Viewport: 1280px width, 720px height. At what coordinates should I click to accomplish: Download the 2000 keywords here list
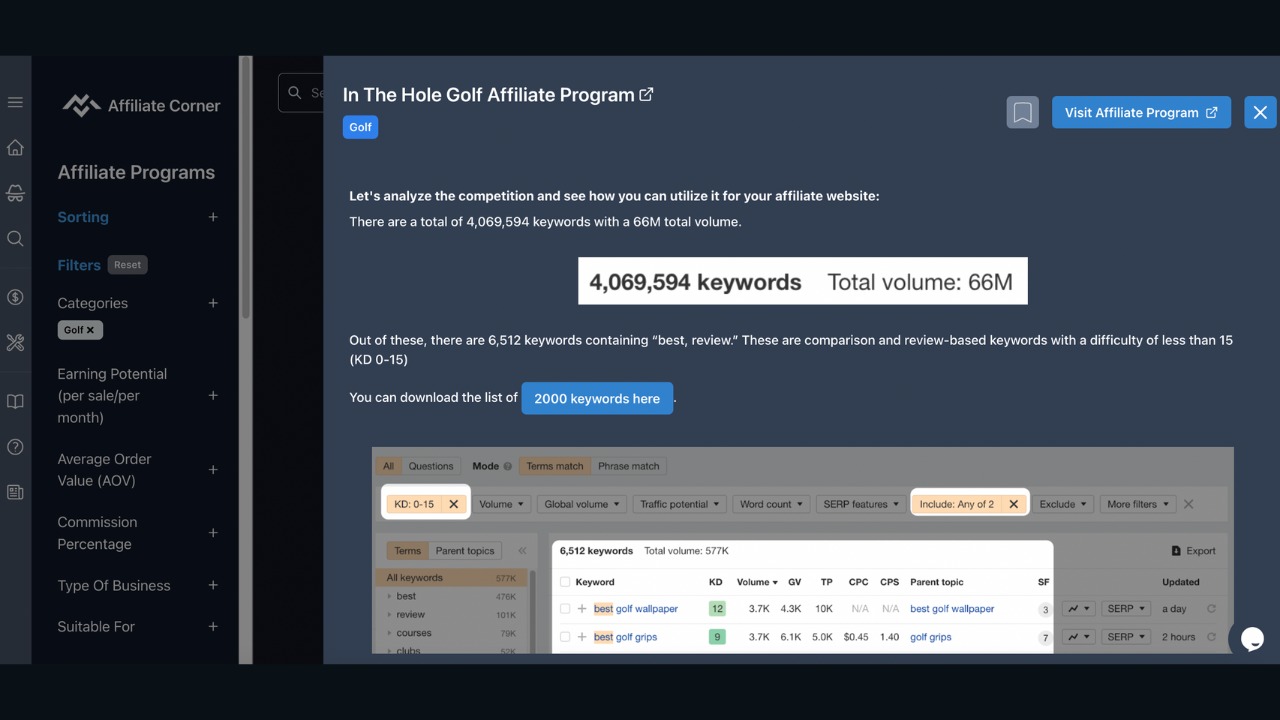tap(597, 398)
